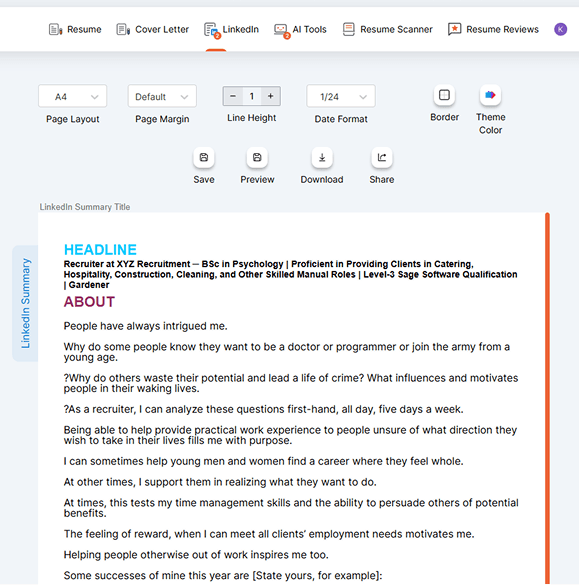
Task: Toggle the Border icon
Action: point(444,95)
